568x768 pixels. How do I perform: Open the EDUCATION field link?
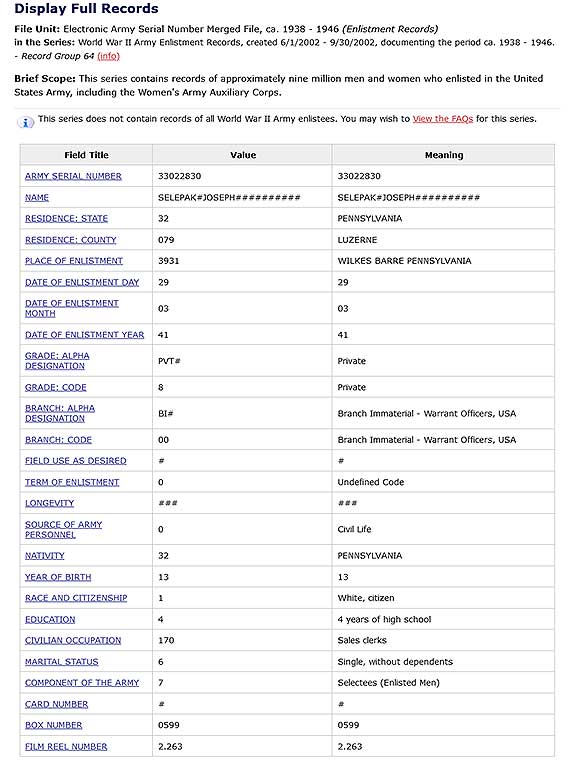point(50,620)
